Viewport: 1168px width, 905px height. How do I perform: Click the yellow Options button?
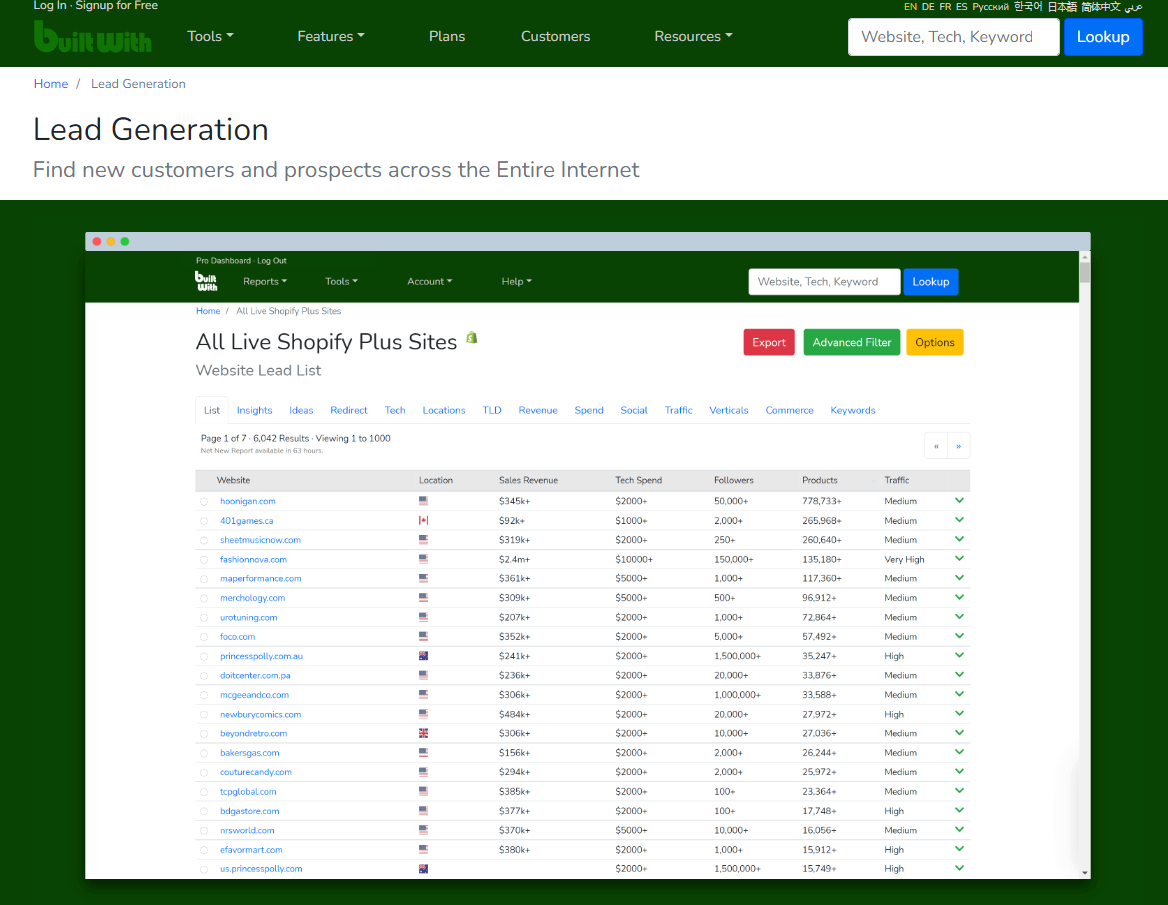pos(935,343)
